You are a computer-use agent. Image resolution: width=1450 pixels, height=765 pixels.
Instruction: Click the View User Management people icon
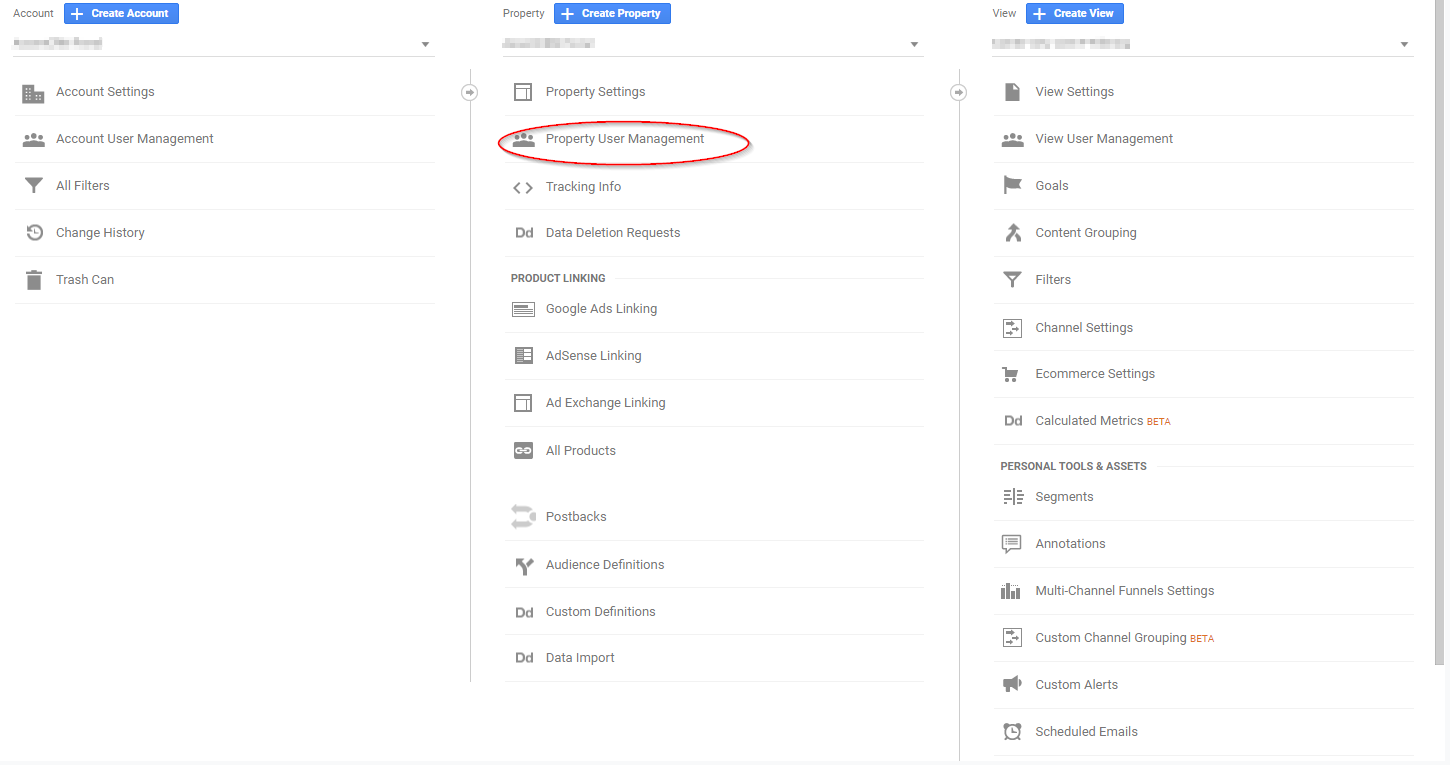(x=1013, y=140)
